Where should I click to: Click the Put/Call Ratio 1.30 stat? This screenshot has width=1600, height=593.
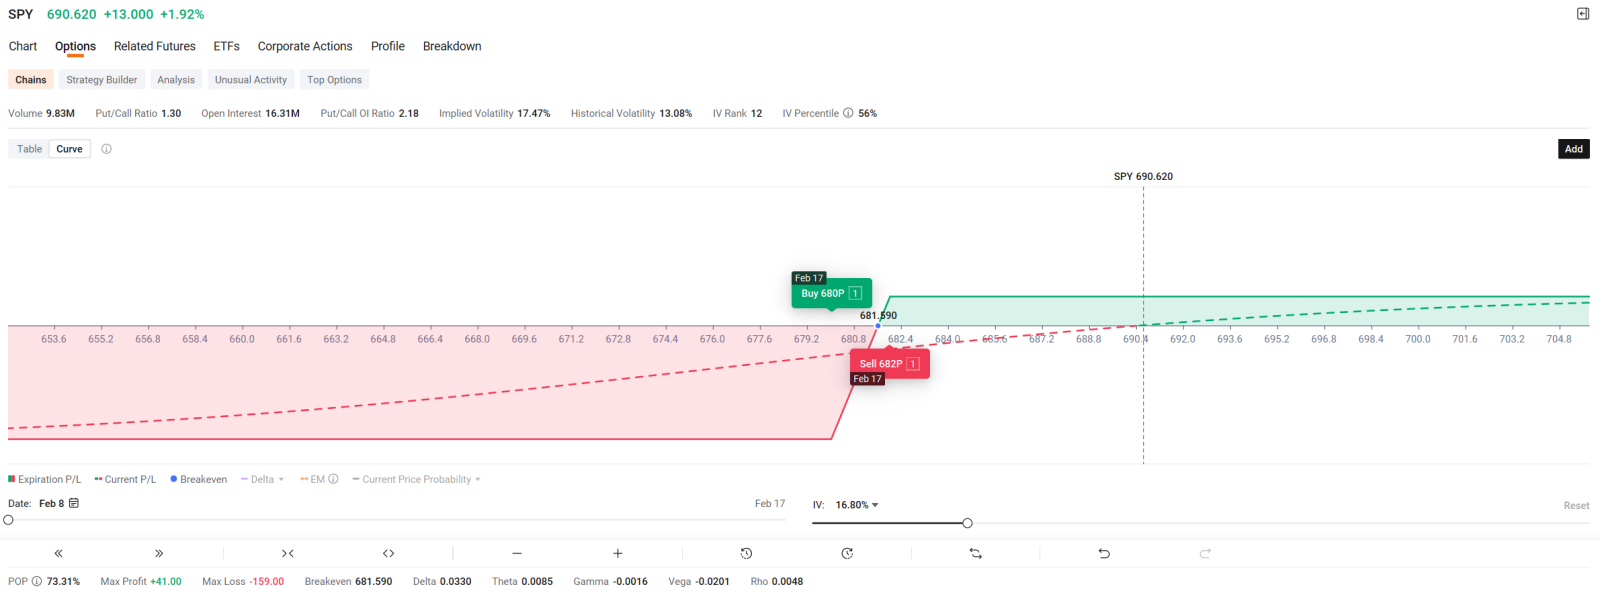tap(138, 113)
